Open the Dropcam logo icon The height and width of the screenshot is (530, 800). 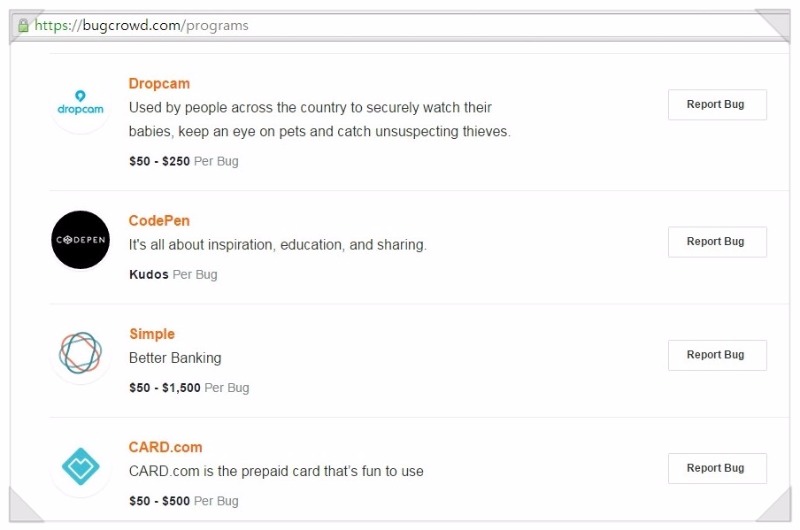point(80,105)
